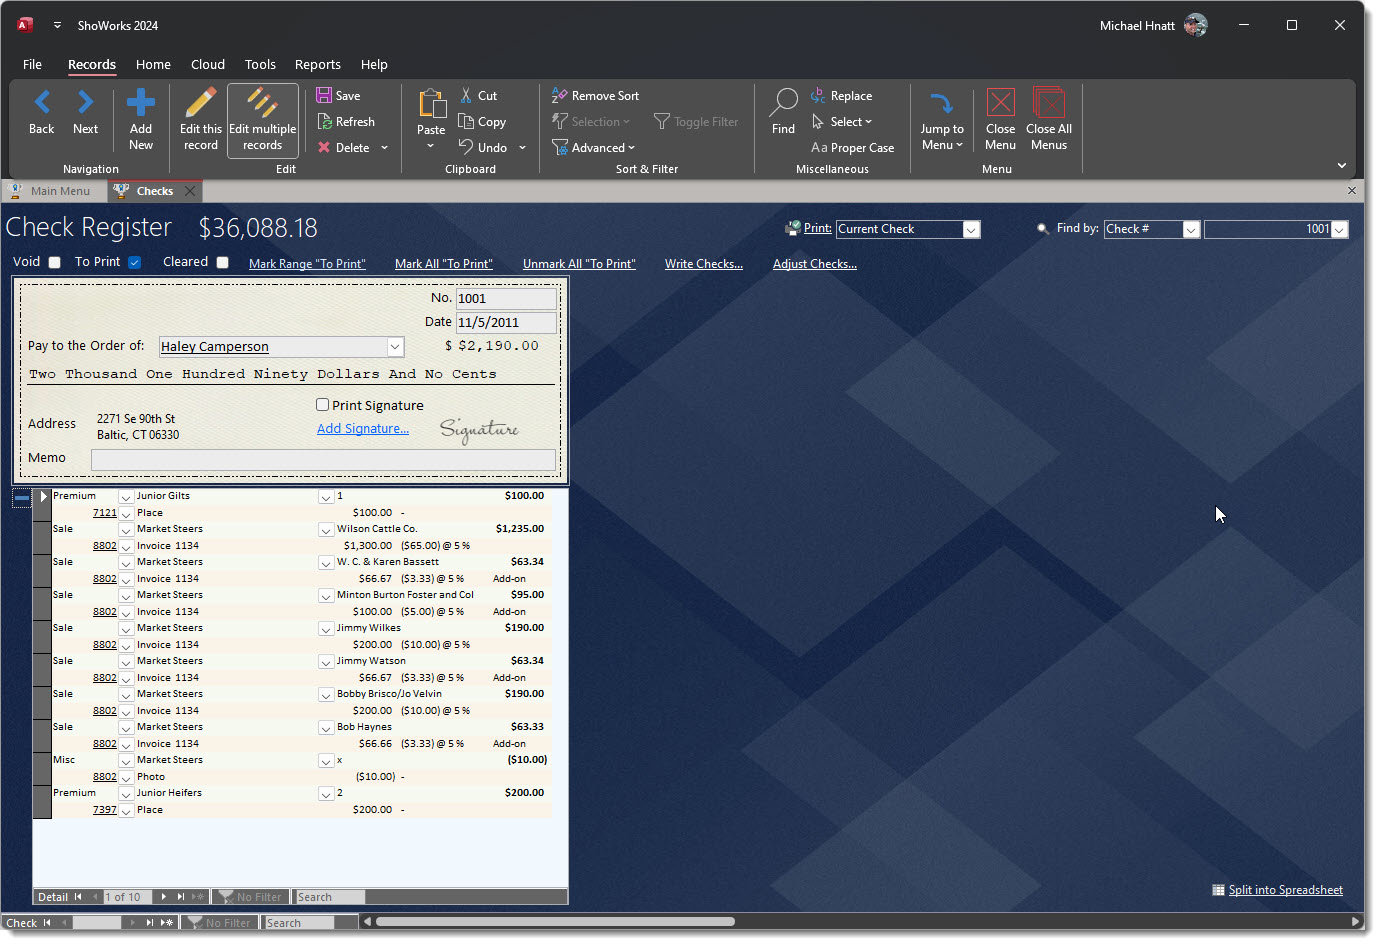Click into the Memo text field
Image resolution: width=1380 pixels, height=945 pixels.
pyautogui.click(x=322, y=459)
